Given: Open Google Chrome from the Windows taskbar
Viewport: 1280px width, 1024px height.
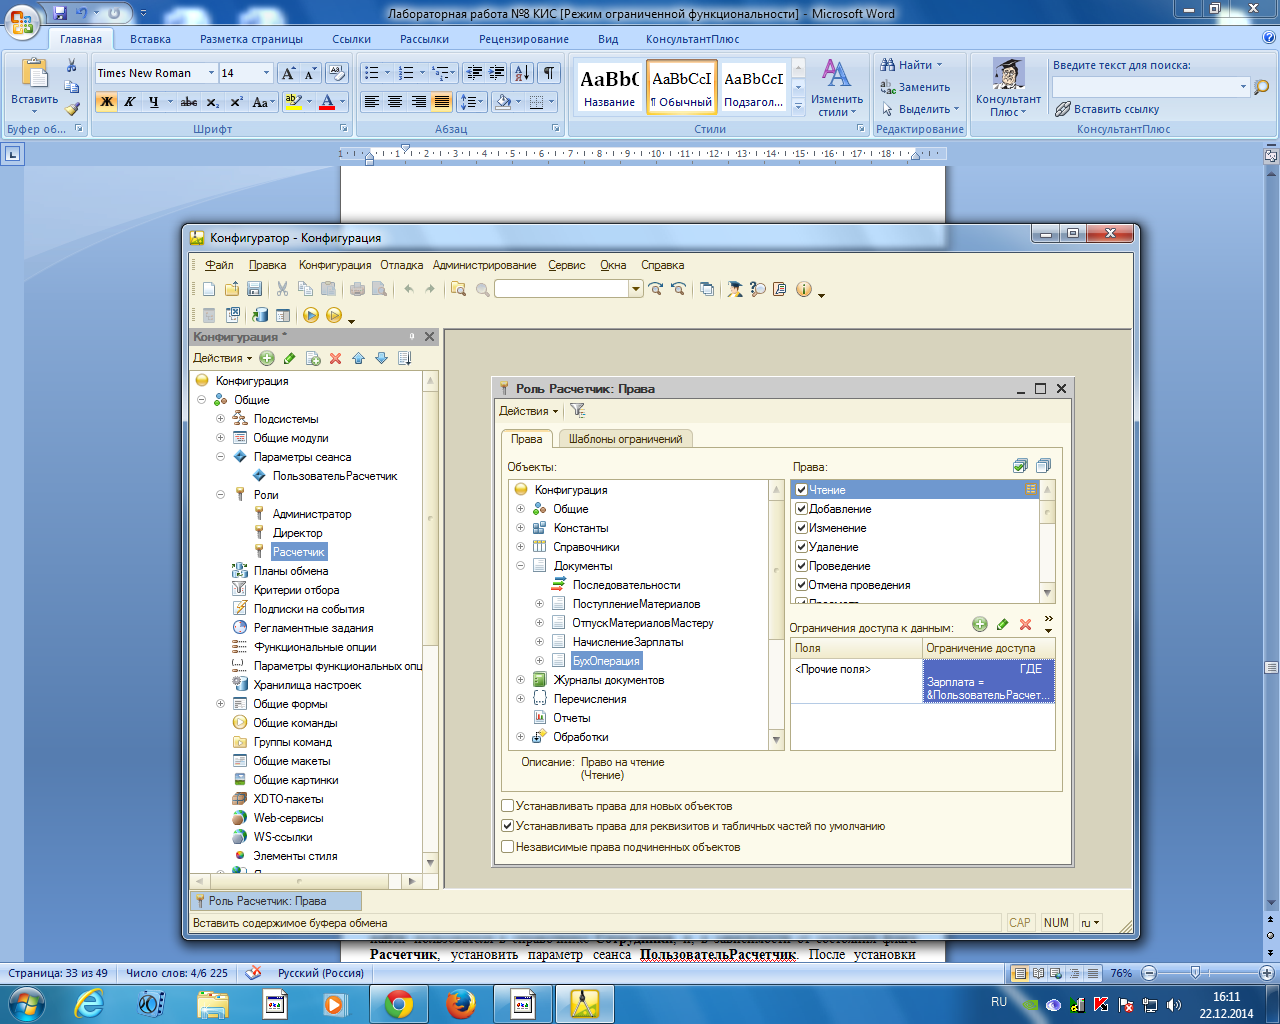Looking at the screenshot, I should tap(399, 1003).
